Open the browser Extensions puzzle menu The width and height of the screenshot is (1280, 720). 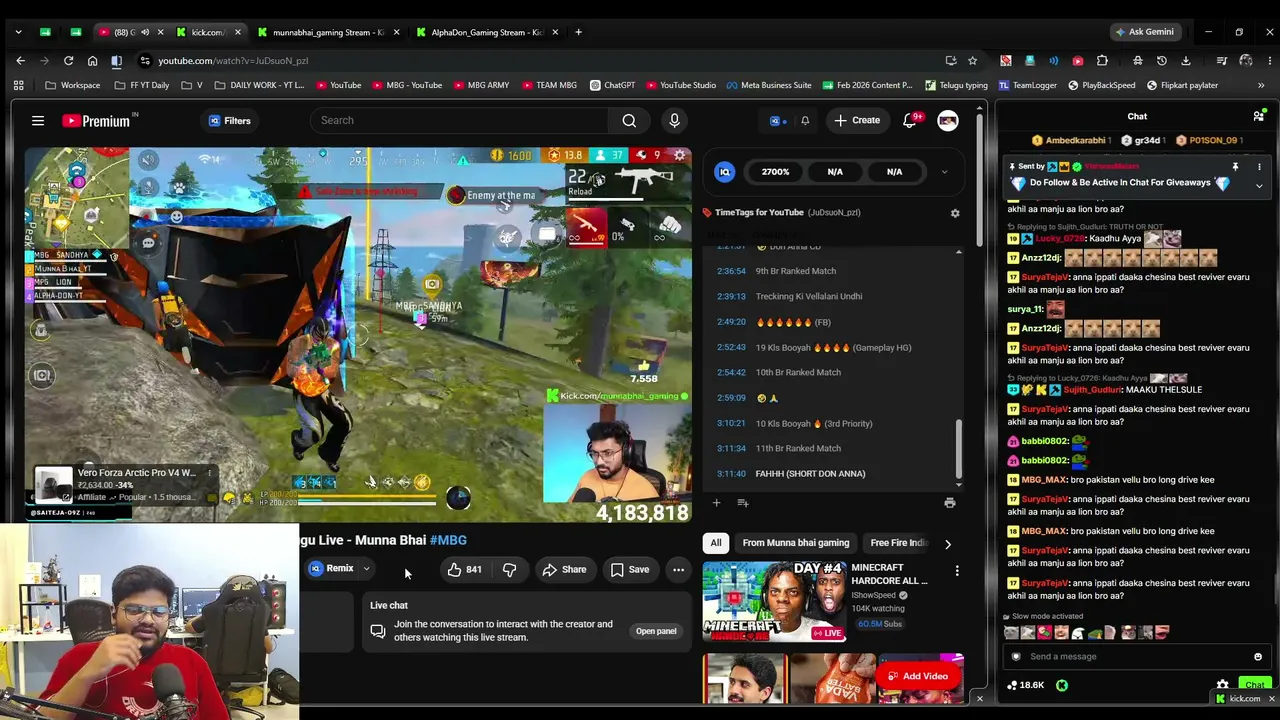coord(1102,61)
